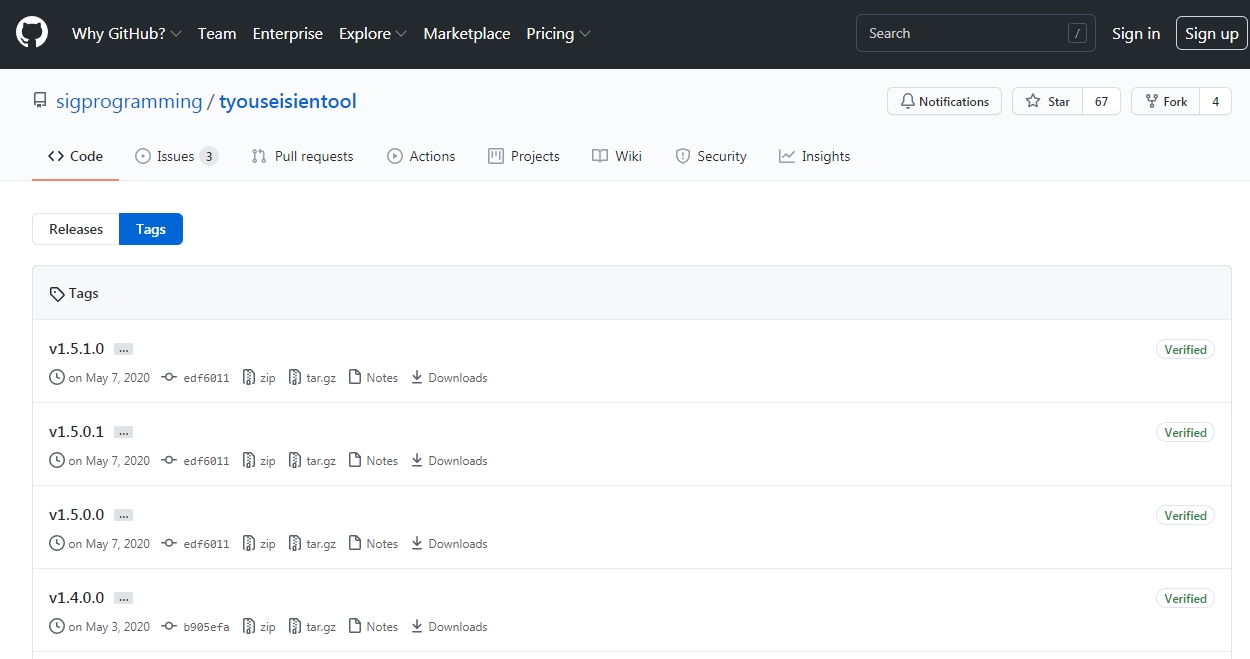Image resolution: width=1250 pixels, height=659 pixels.
Task: Open the Insights tab
Action: (815, 156)
